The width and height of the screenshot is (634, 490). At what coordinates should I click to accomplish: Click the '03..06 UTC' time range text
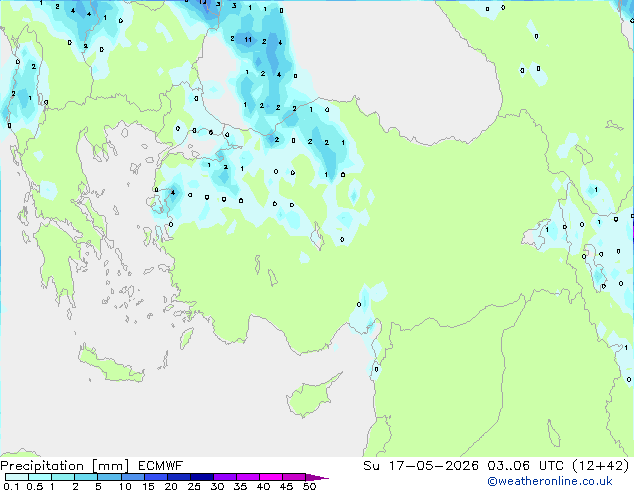(x=525, y=466)
